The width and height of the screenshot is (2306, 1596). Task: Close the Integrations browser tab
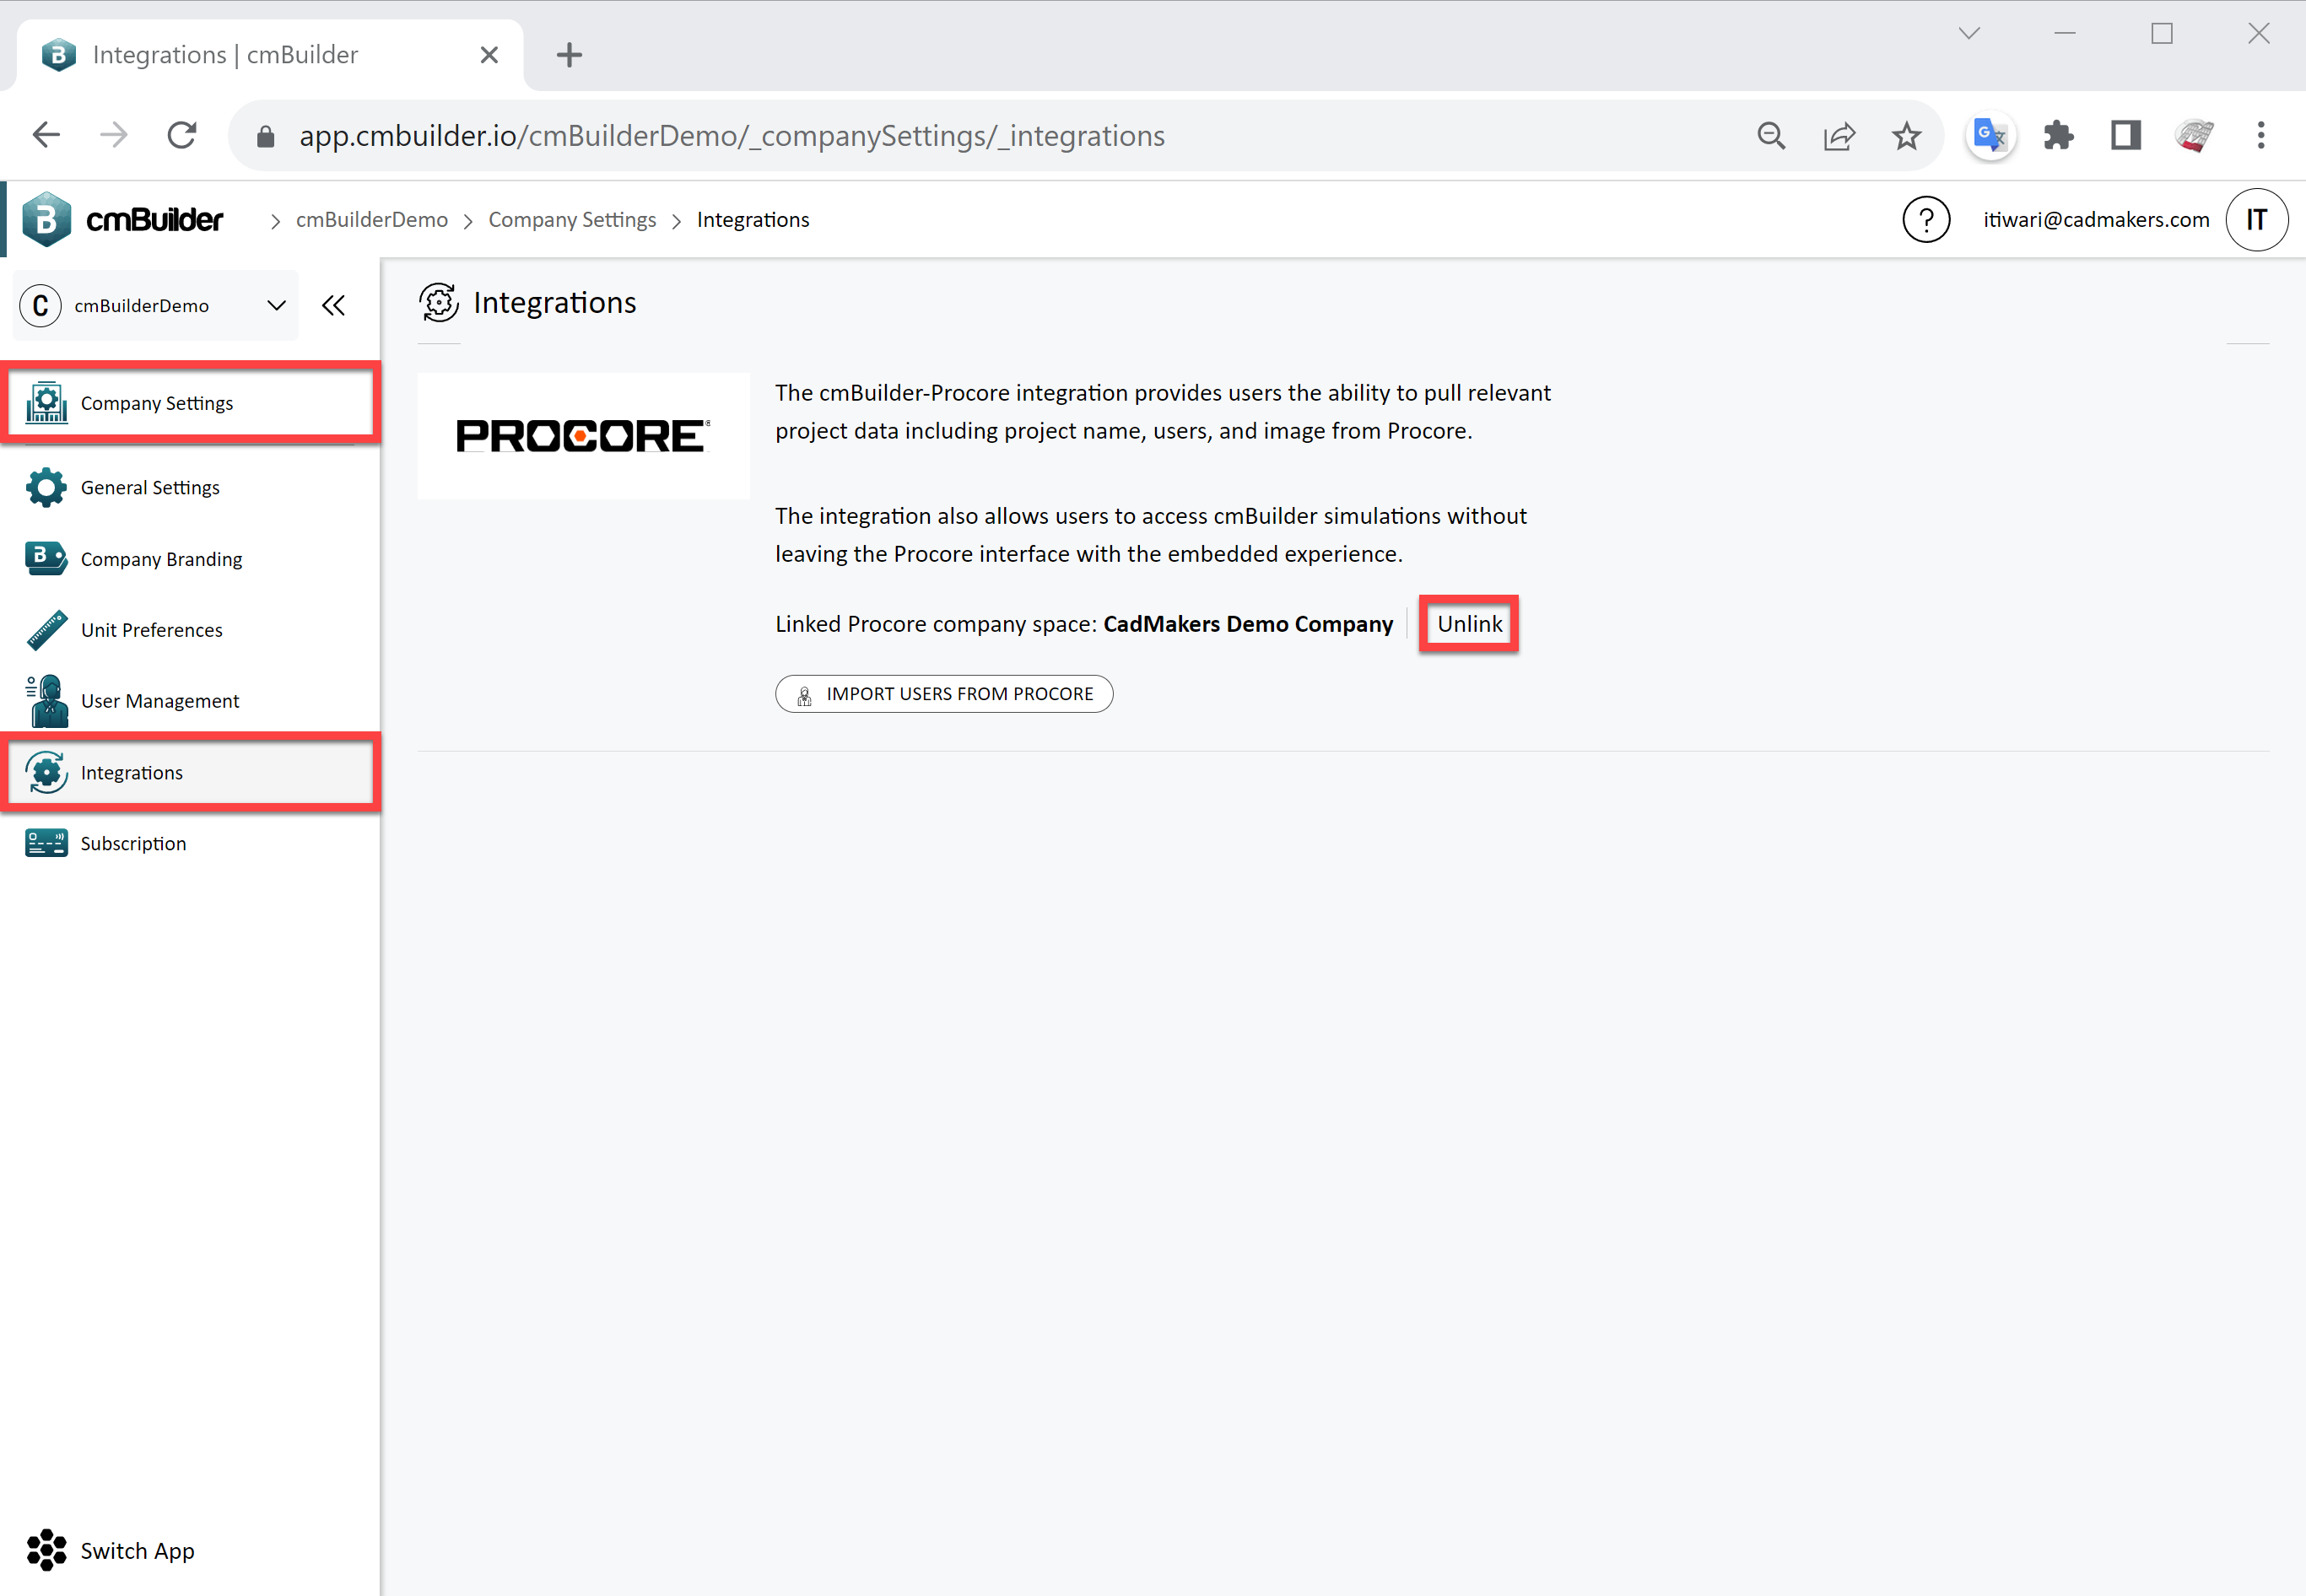pyautogui.click(x=489, y=55)
